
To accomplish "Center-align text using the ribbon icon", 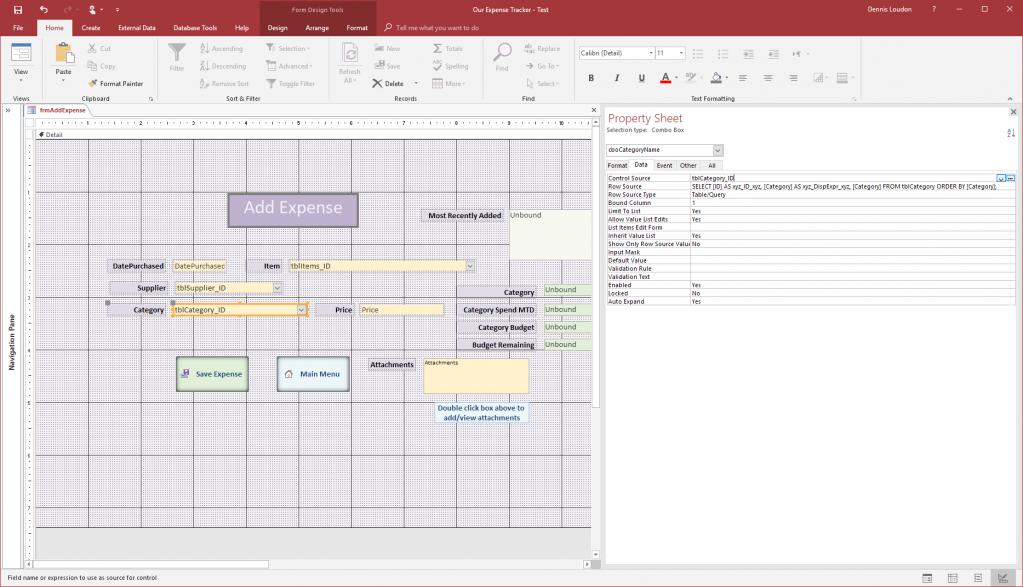I will [x=769, y=78].
